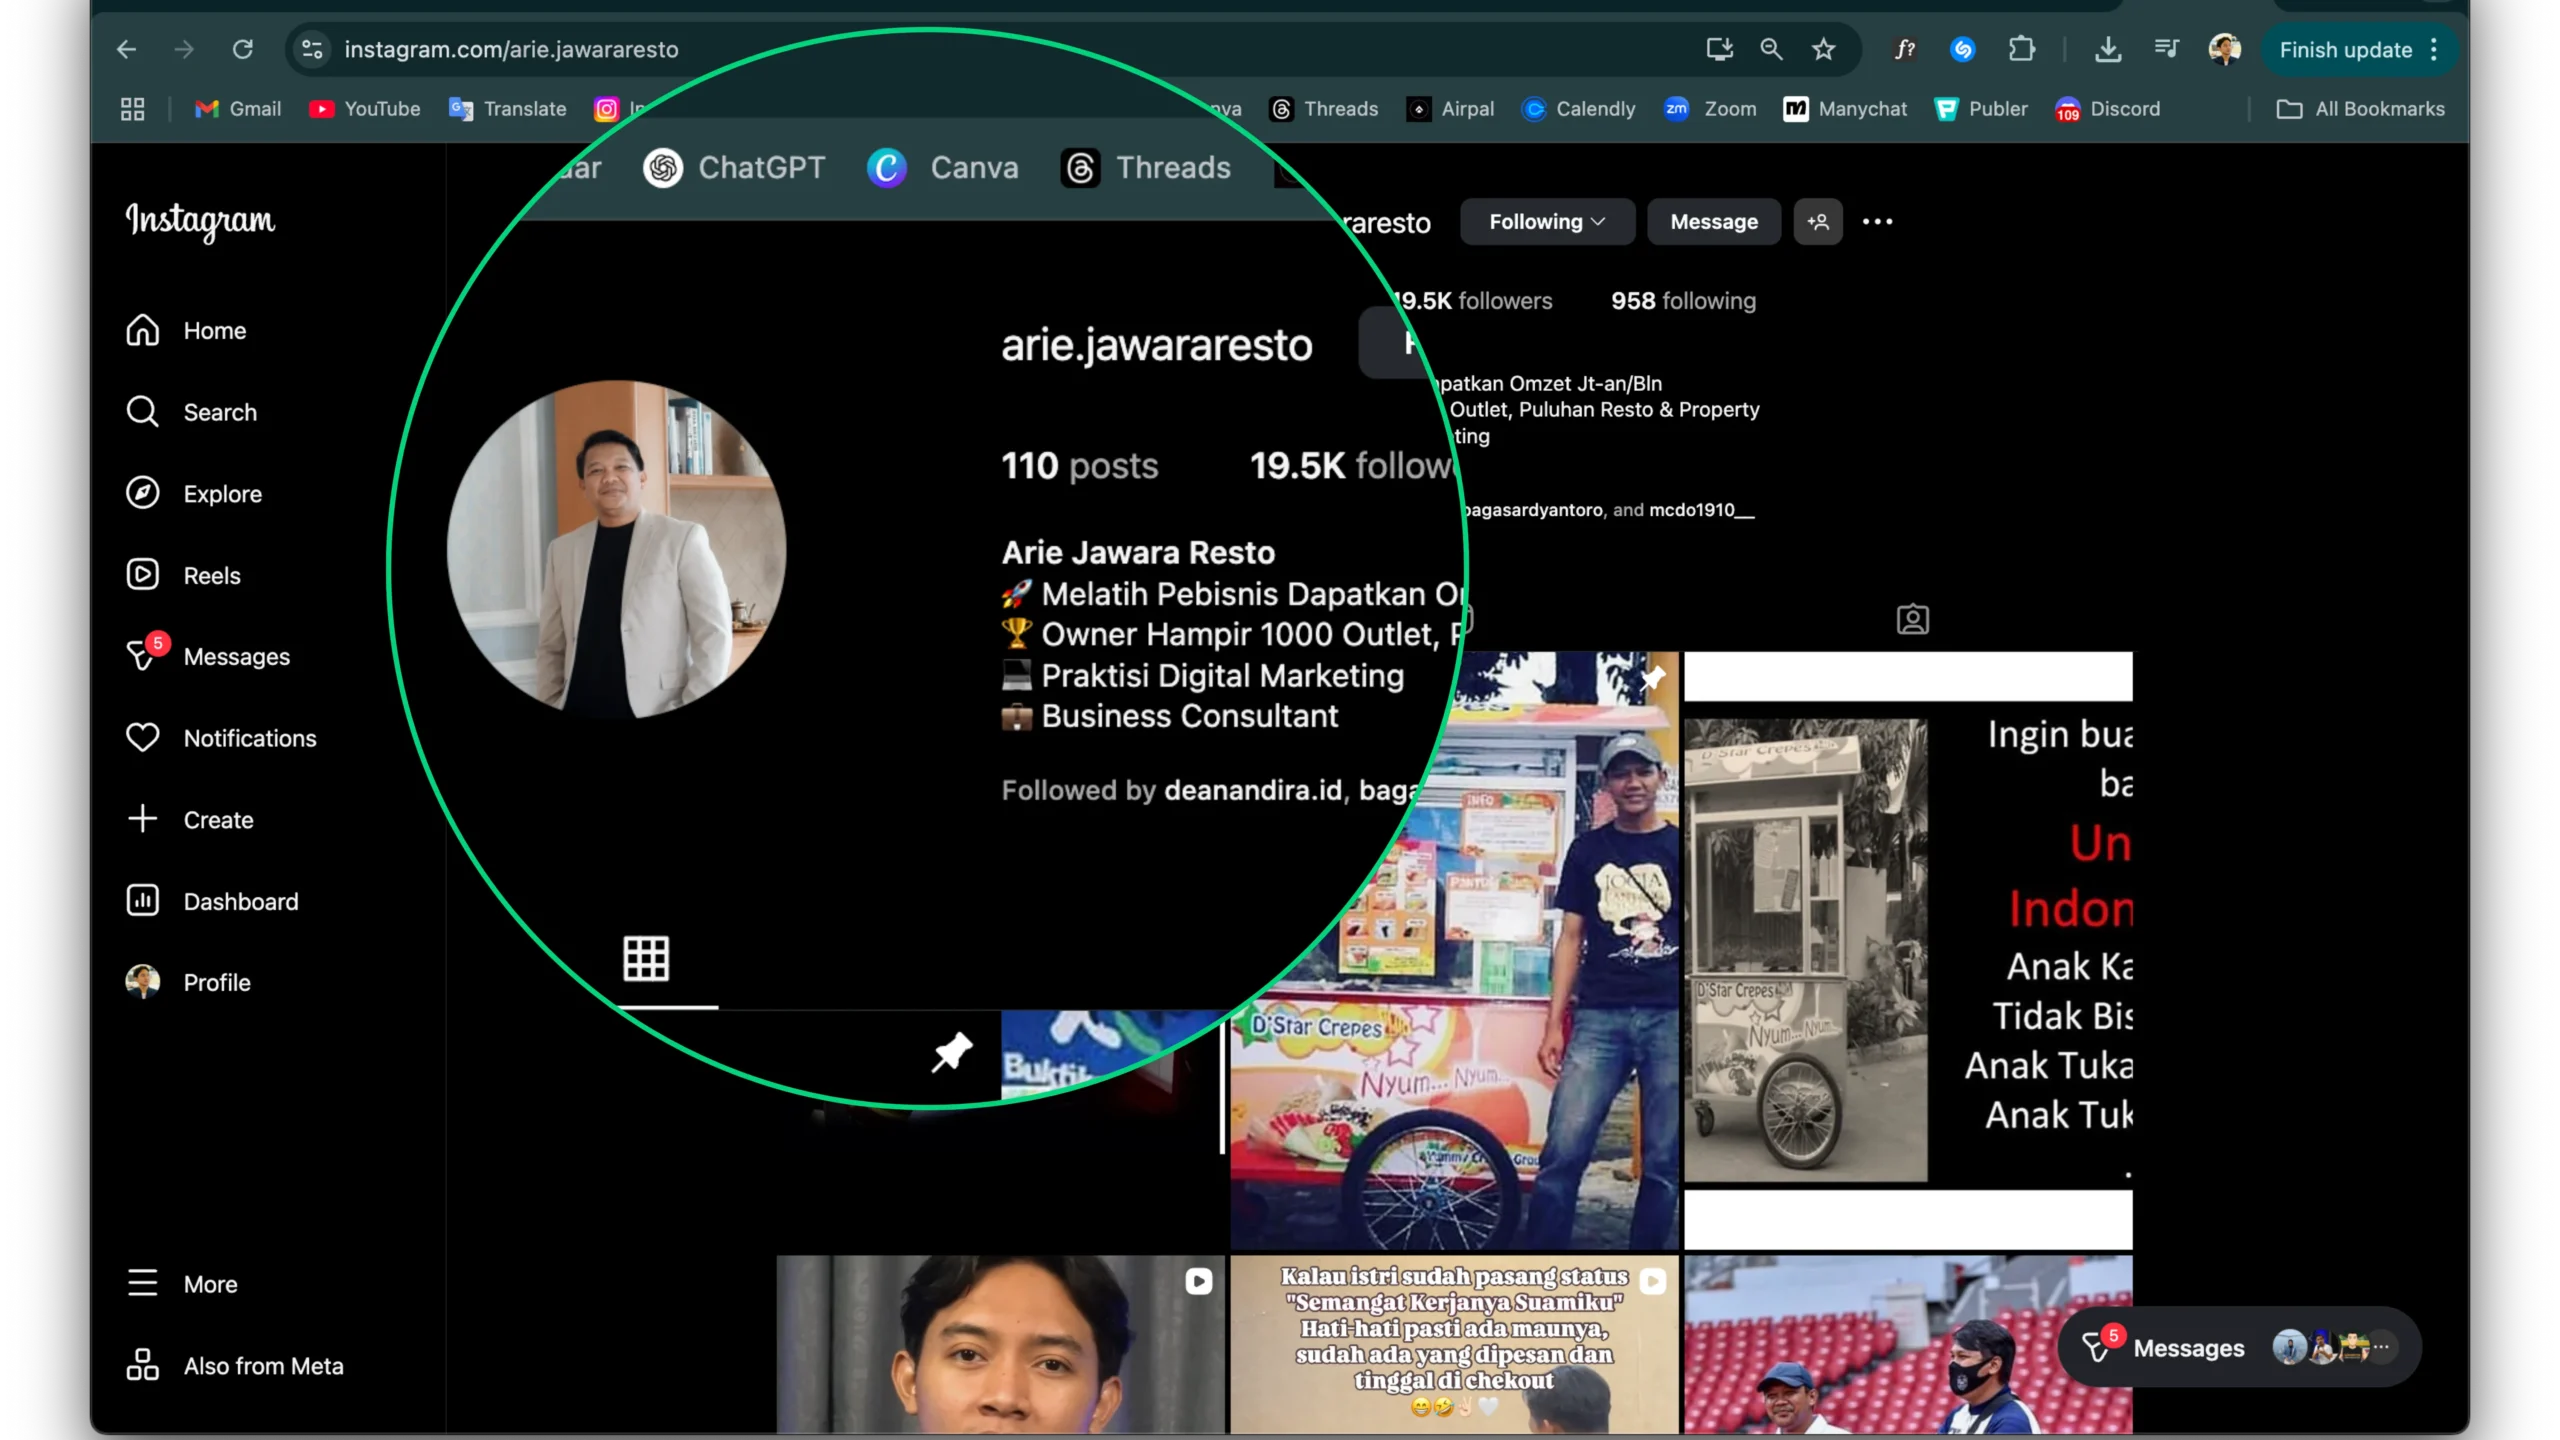
Task: Open the zoom magnifier icon in address bar
Action: (x=1771, y=49)
